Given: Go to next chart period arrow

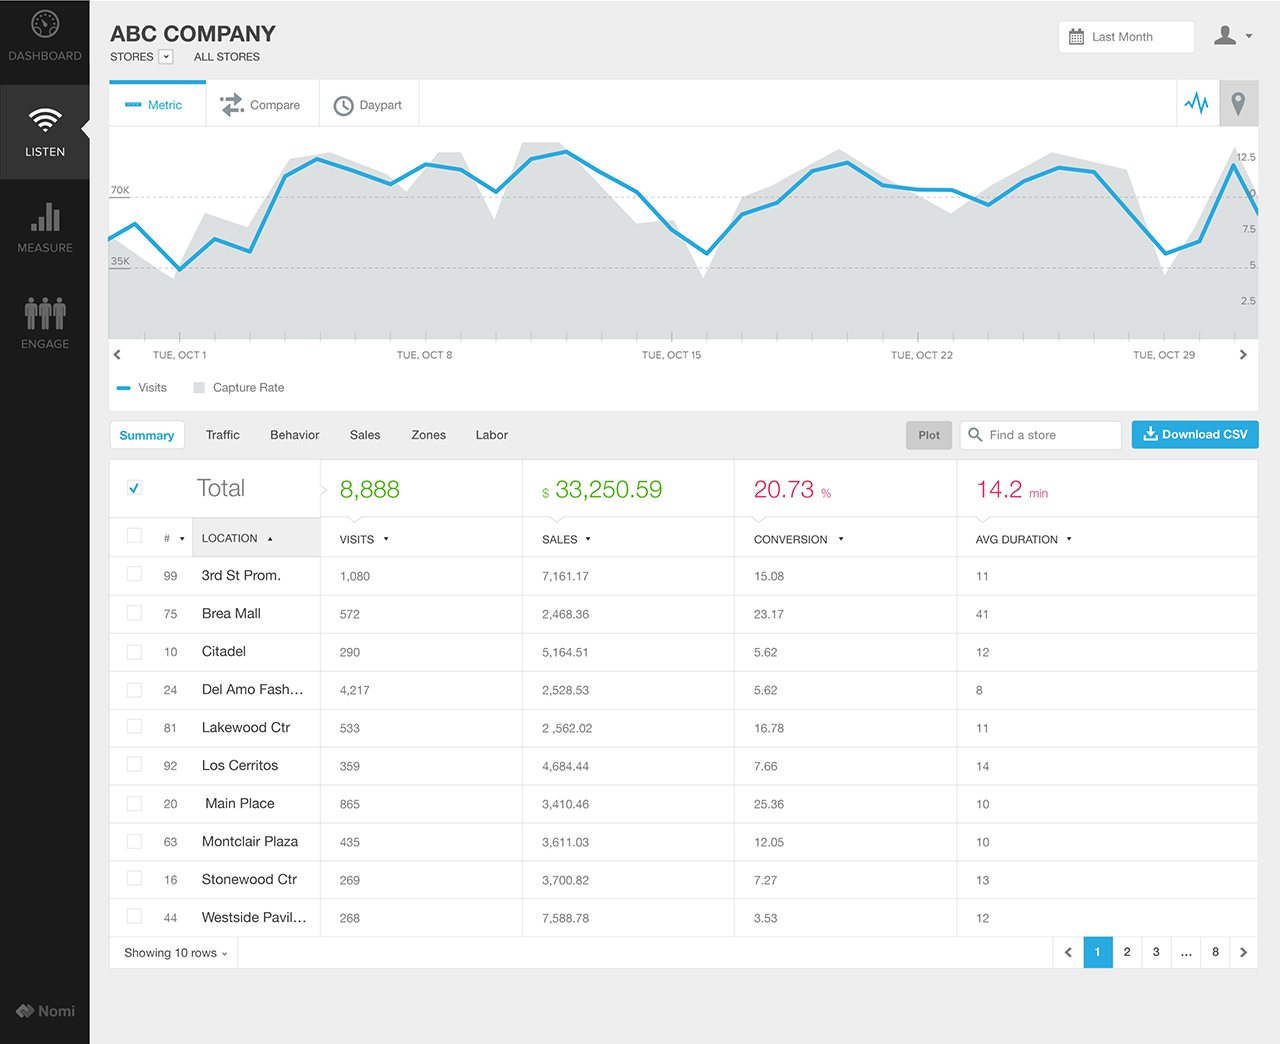Looking at the screenshot, I should click(x=1243, y=355).
